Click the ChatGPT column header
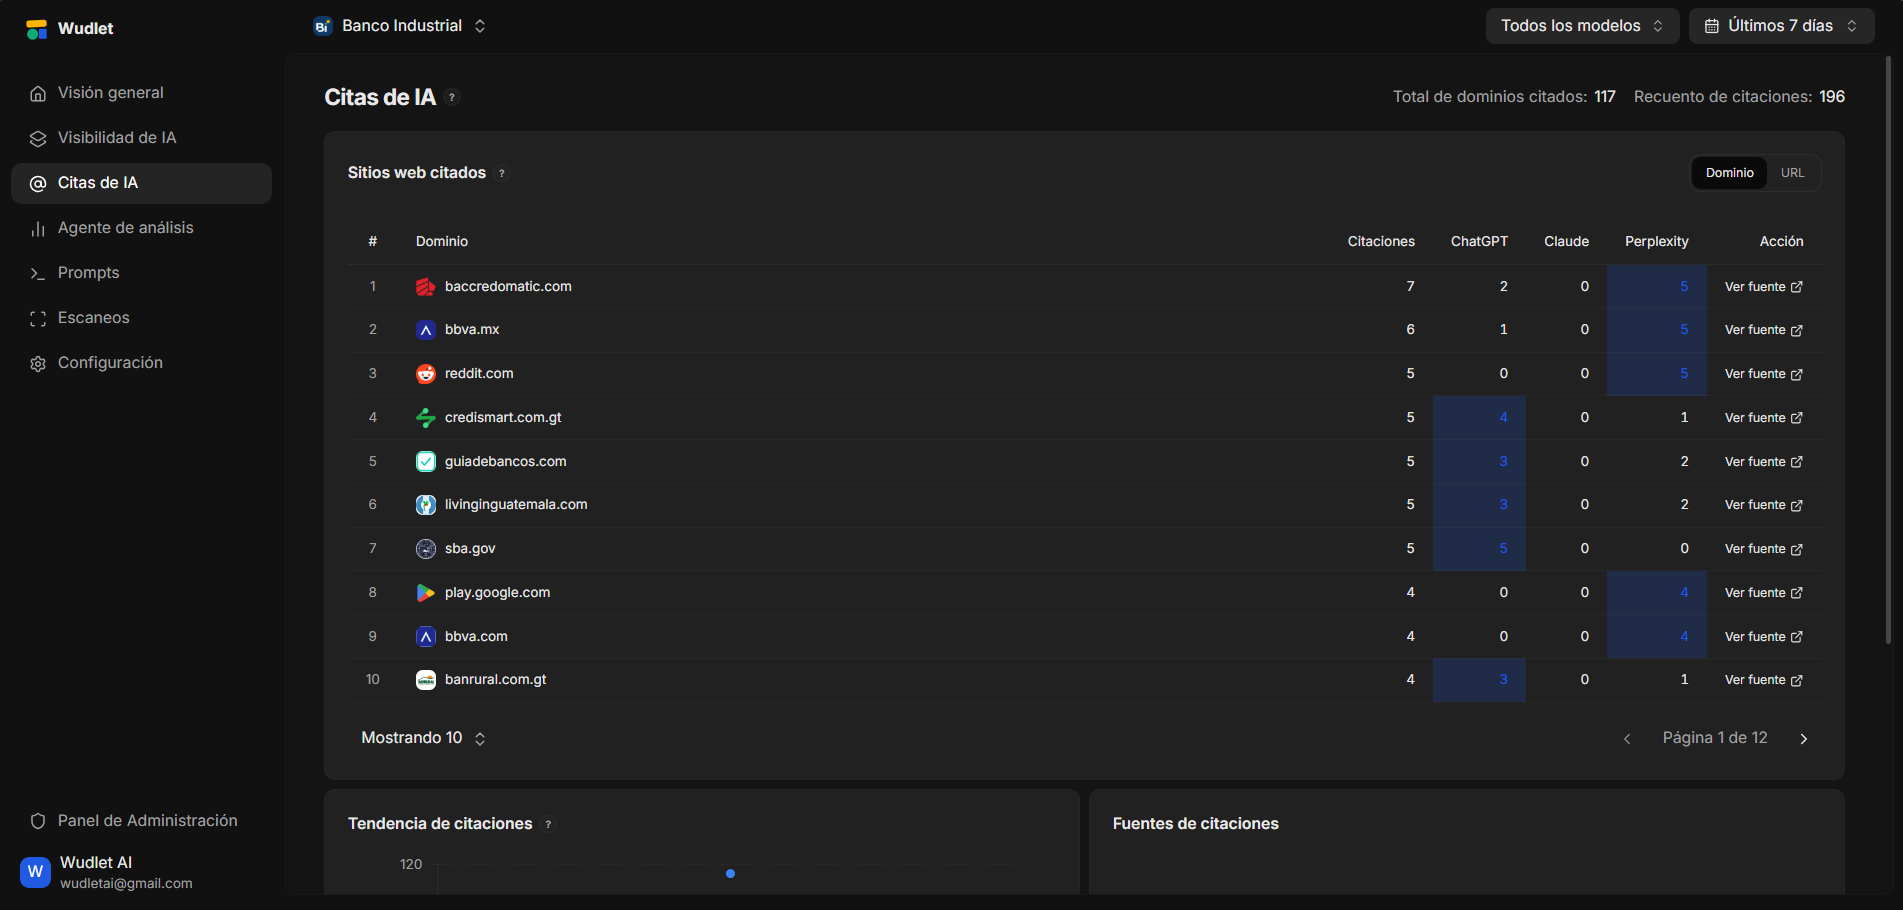This screenshot has width=1903, height=910. [1479, 241]
